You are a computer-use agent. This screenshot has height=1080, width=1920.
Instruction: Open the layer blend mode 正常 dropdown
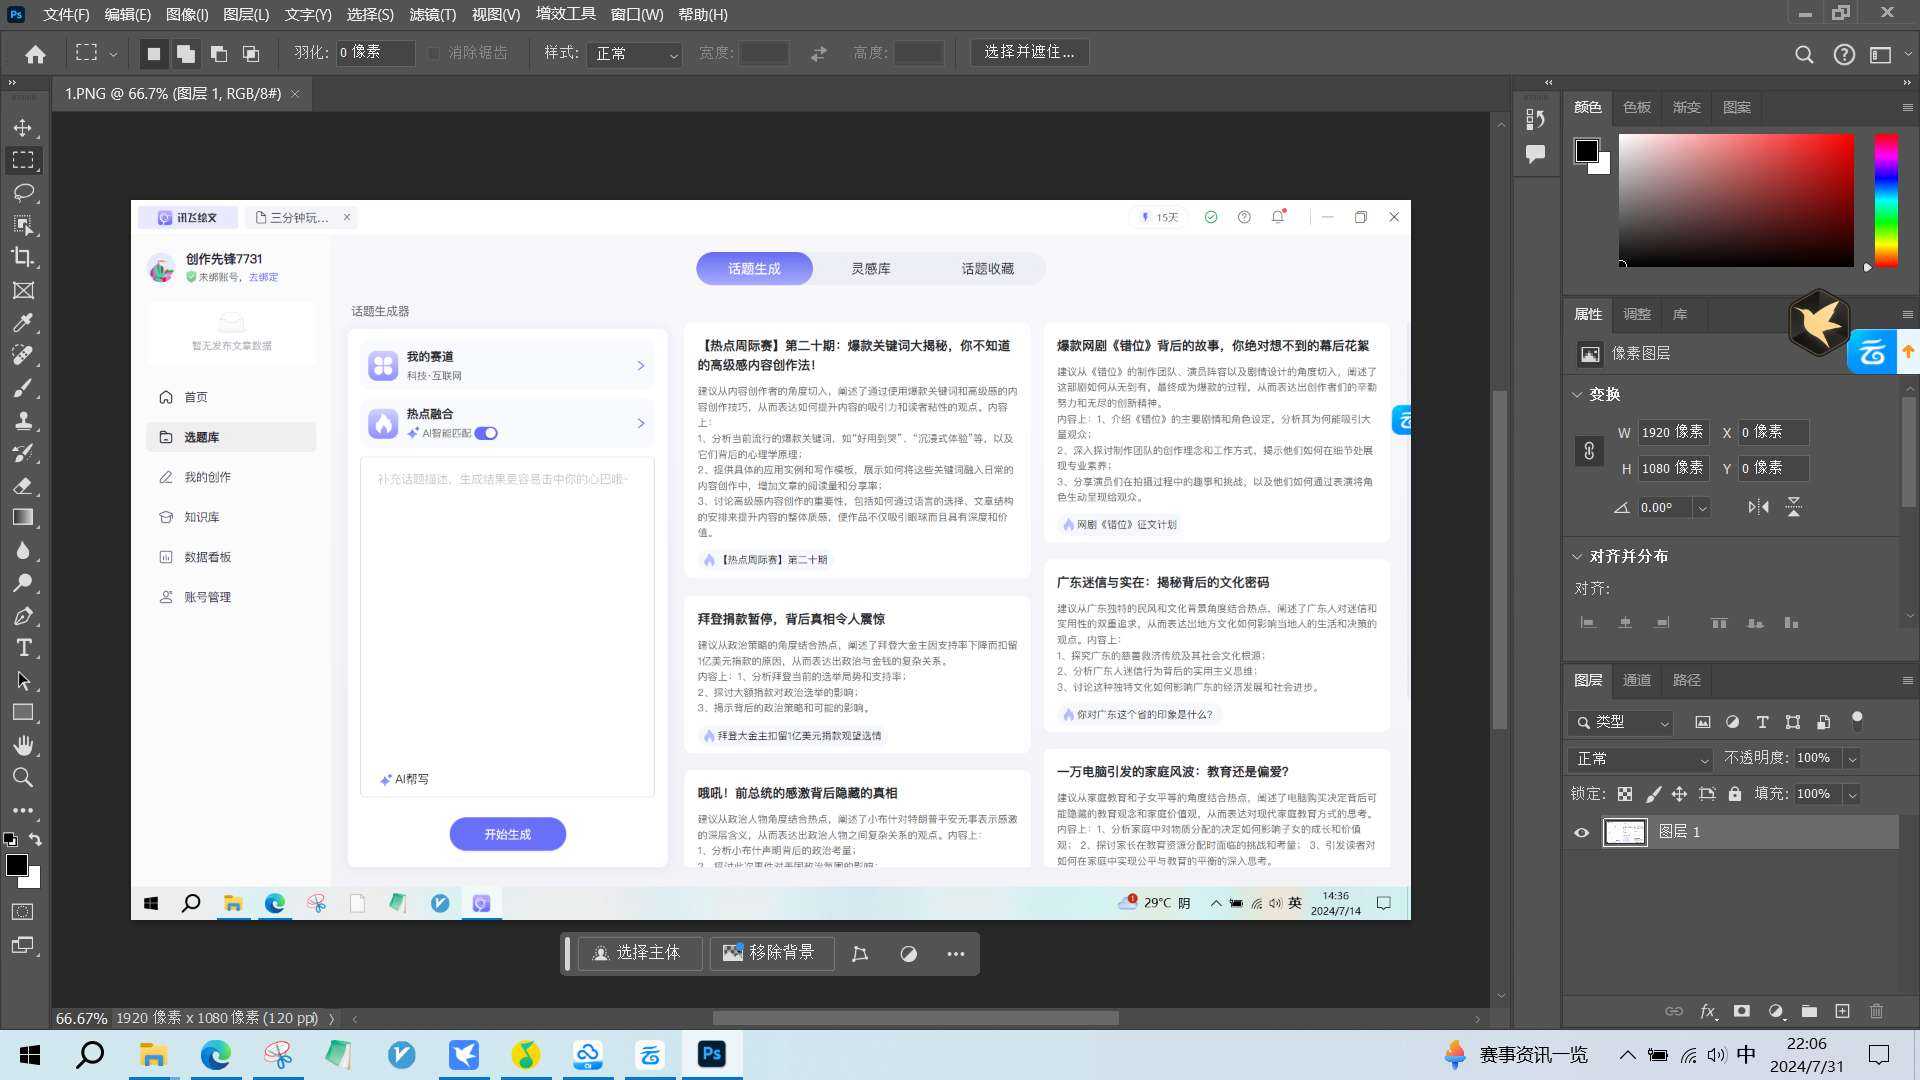tap(1641, 759)
